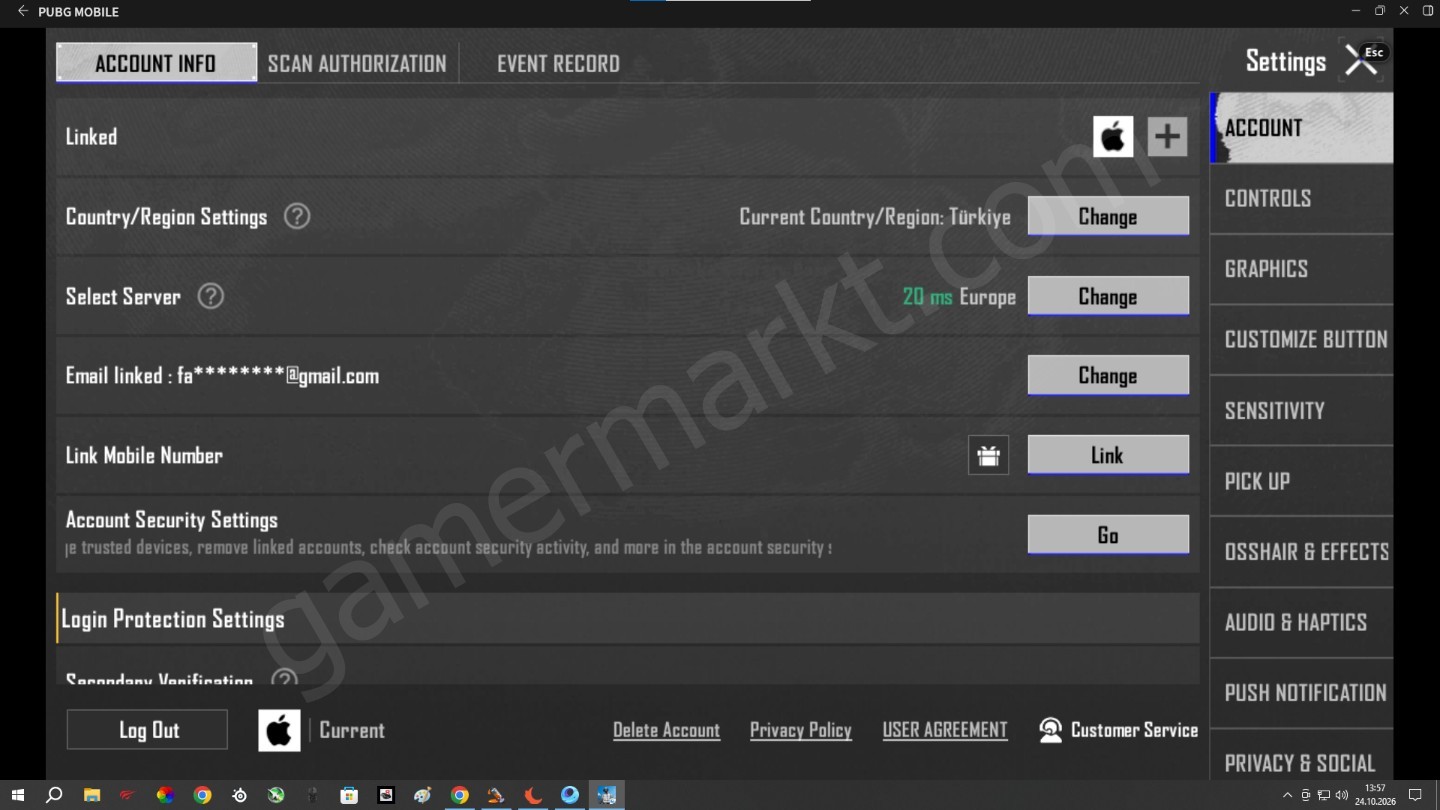
Task: Click the linked Apple account icon
Action: point(1113,137)
